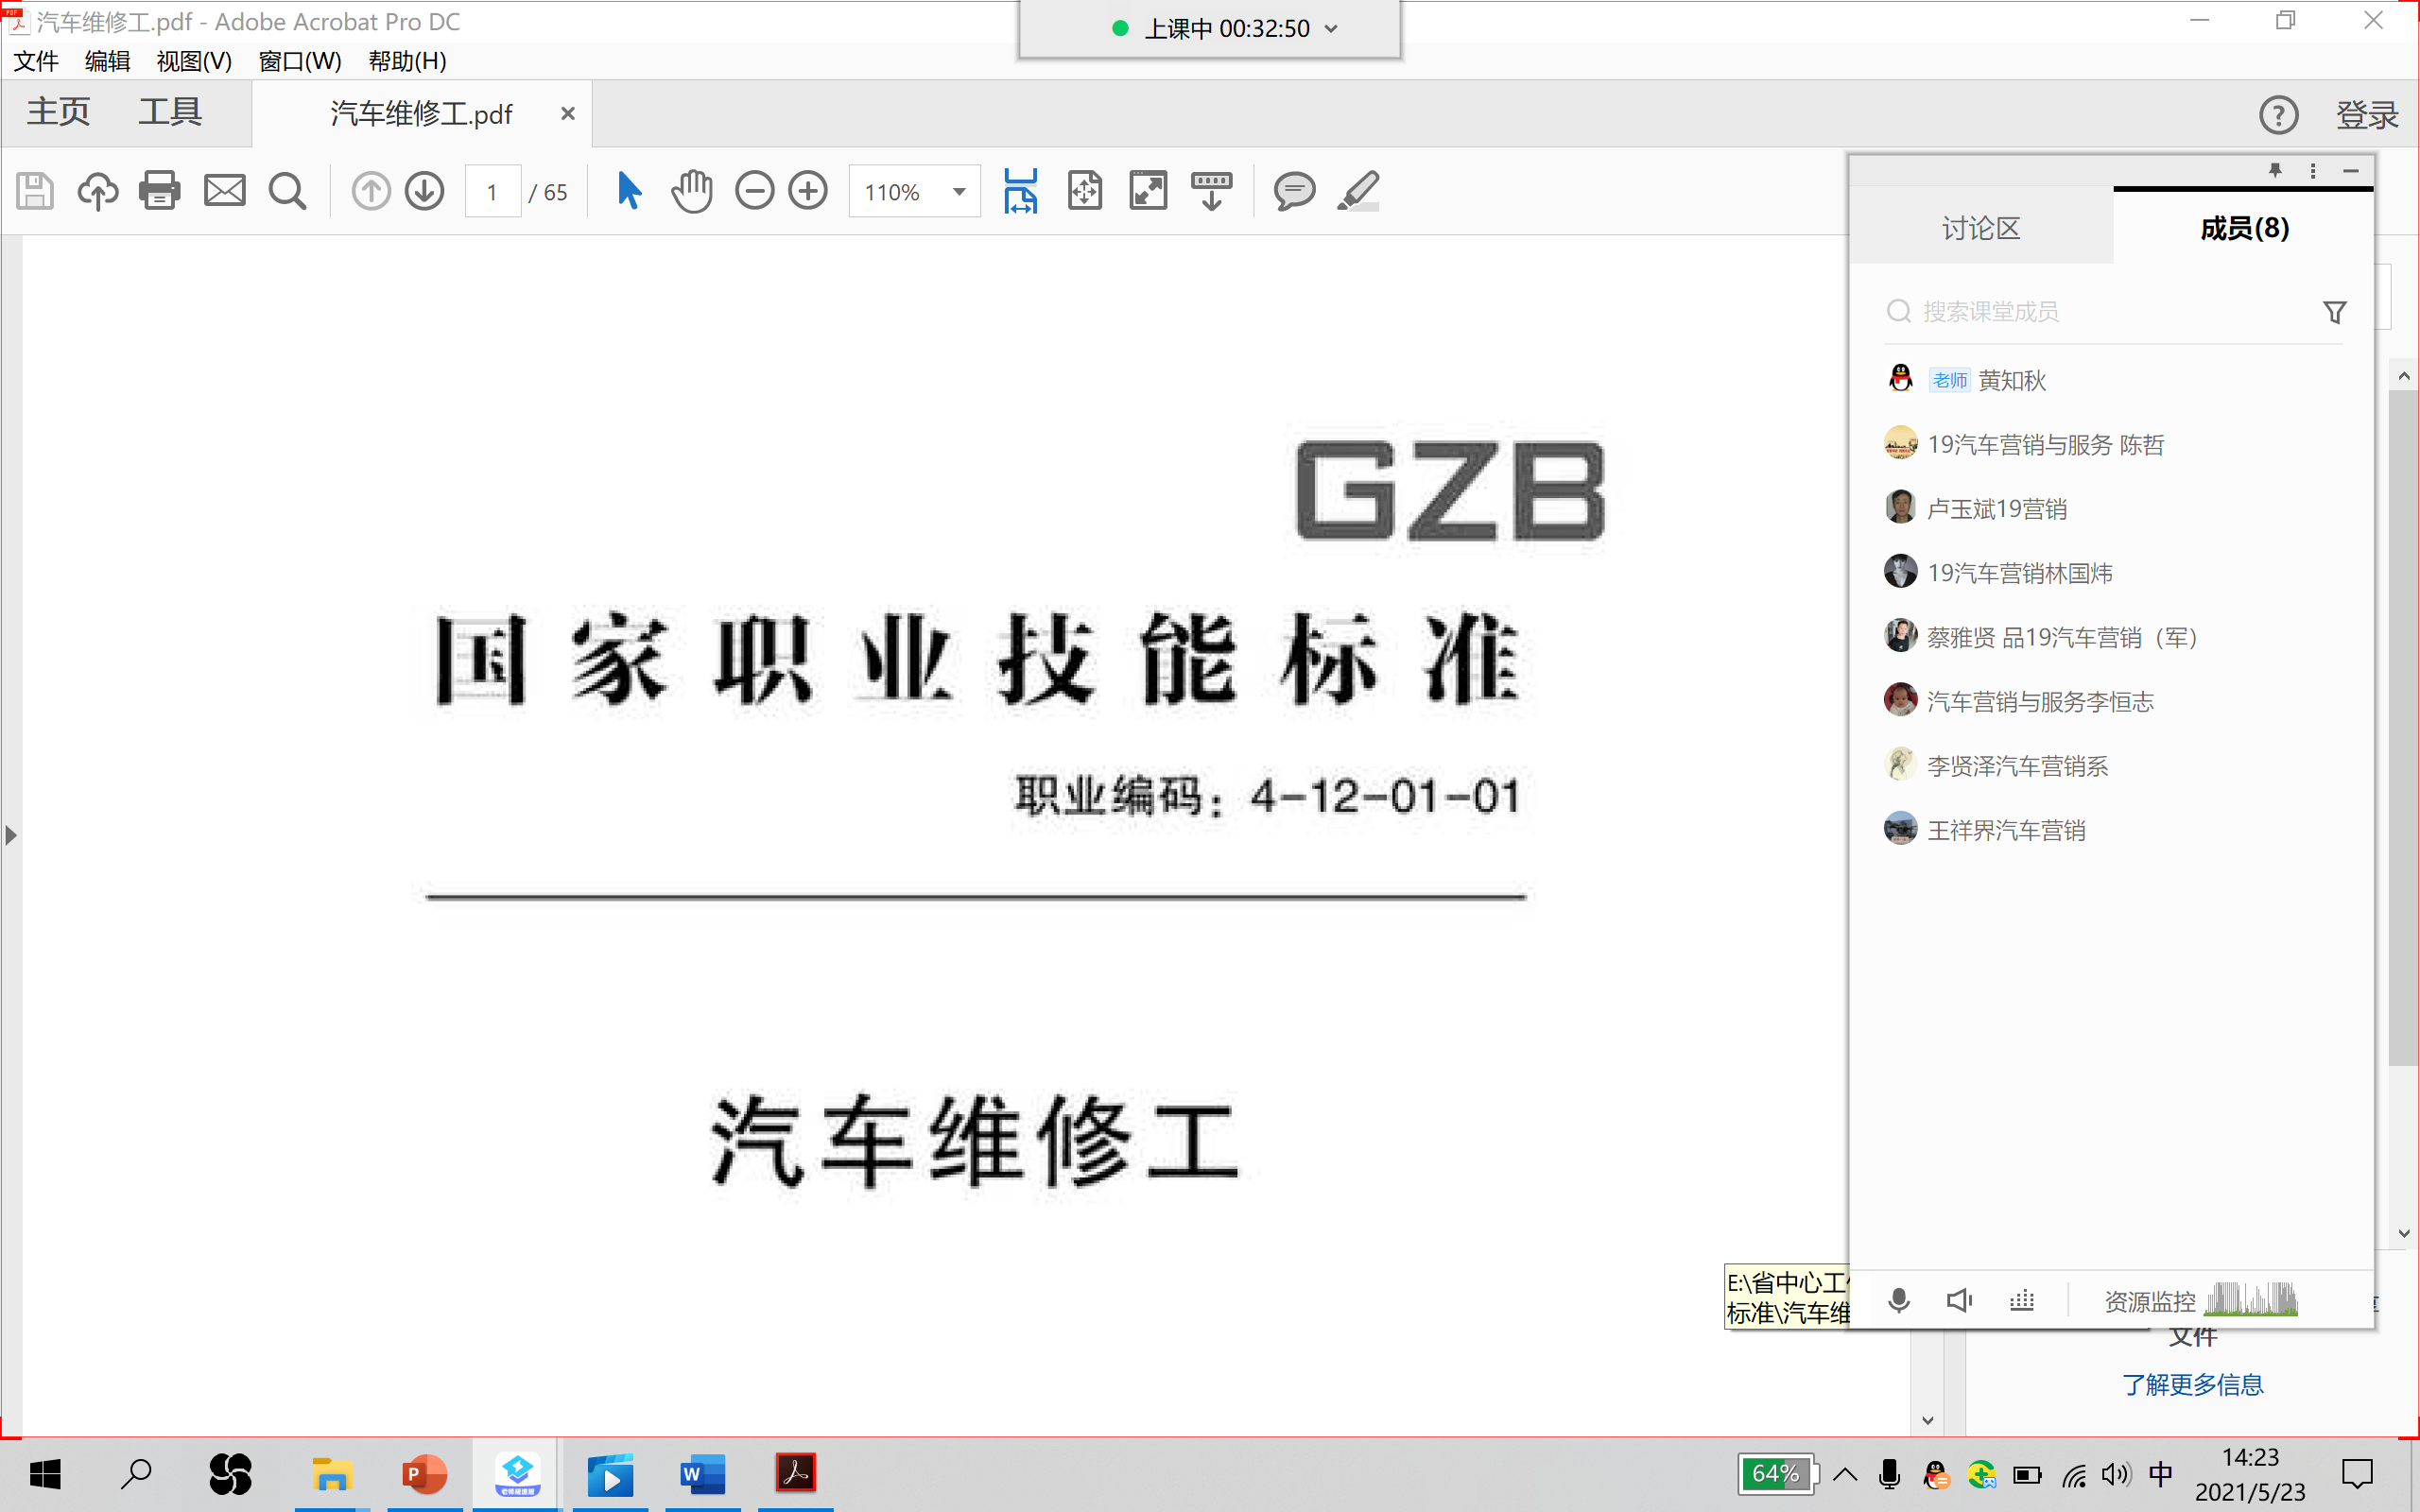Screen dimensions: 2420x1512
Task: Click the Email envelope icon
Action: pyautogui.click(x=224, y=190)
